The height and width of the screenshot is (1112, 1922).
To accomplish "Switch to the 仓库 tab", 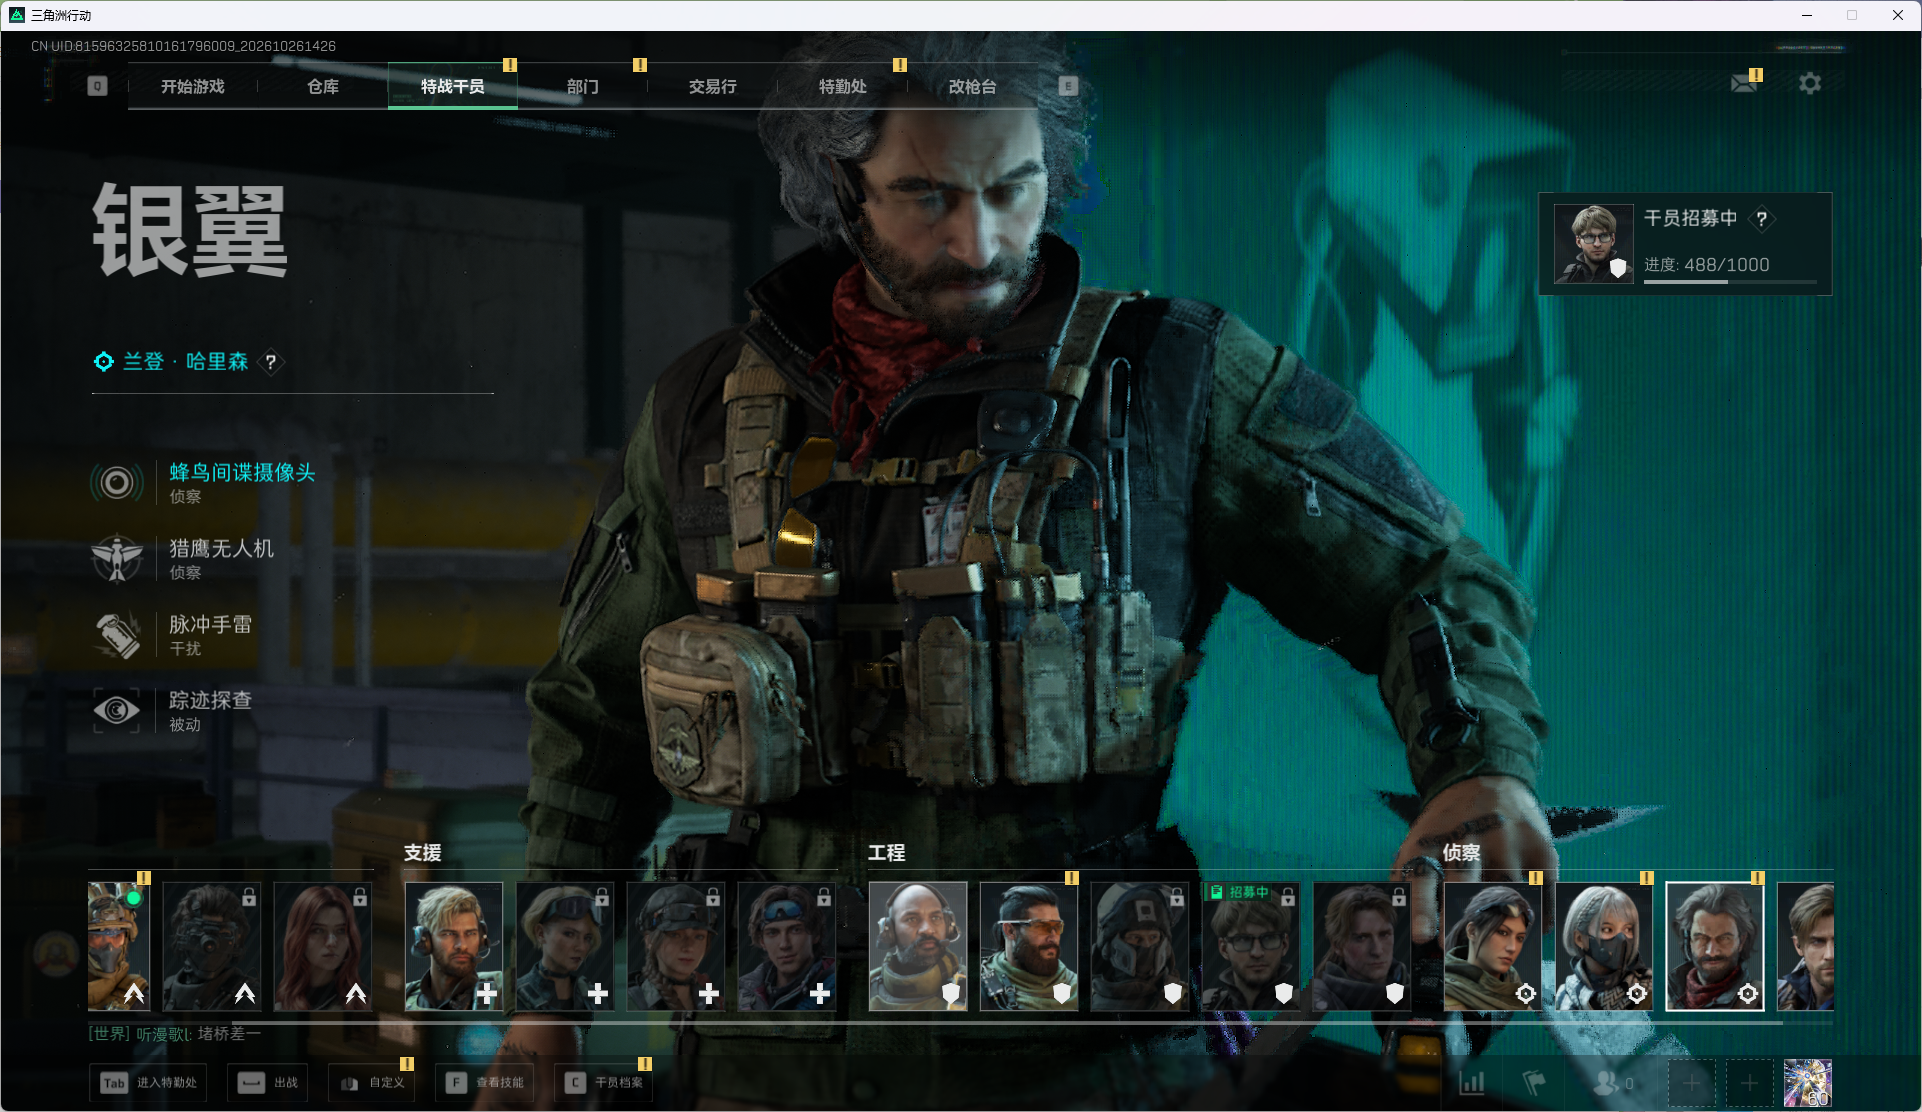I will coord(323,87).
